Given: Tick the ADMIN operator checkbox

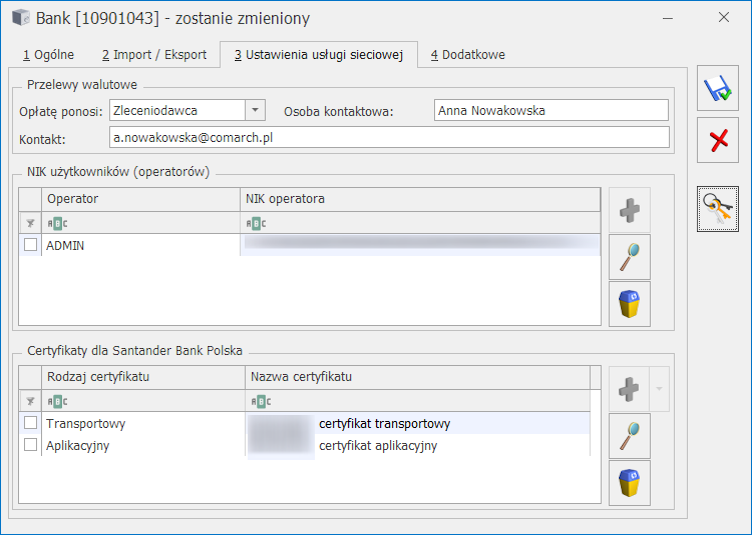Looking at the screenshot, I should [31, 245].
